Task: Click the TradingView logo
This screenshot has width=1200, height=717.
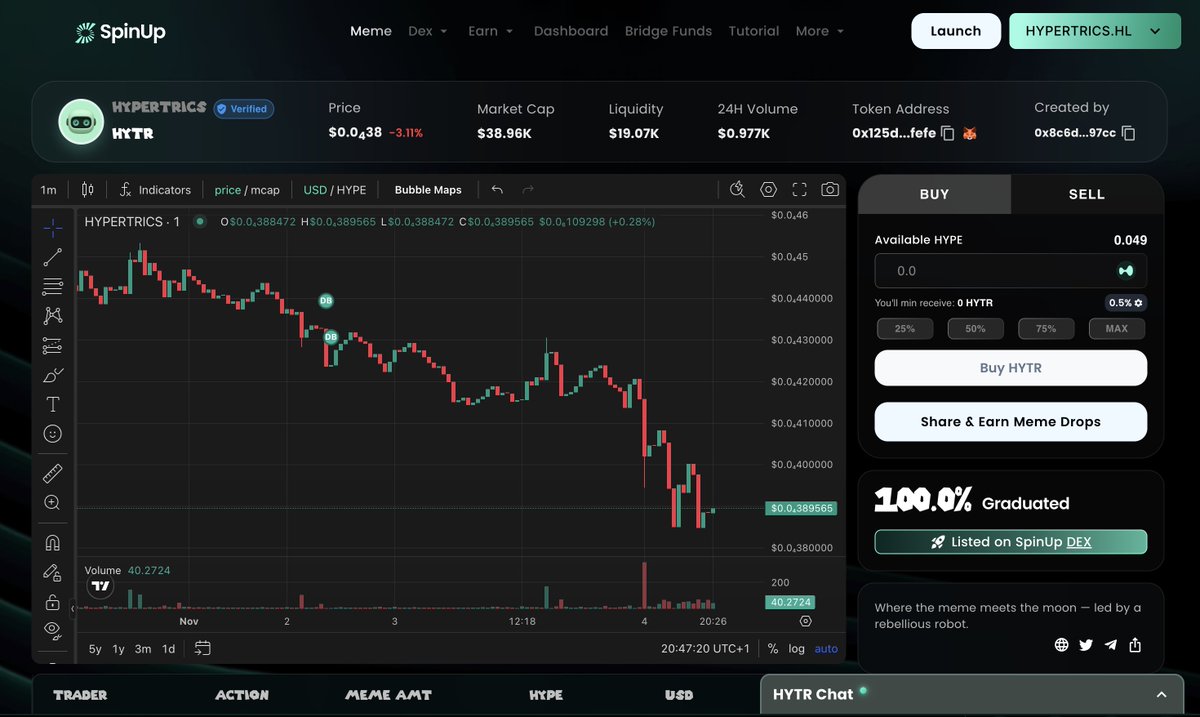Action: (x=100, y=586)
